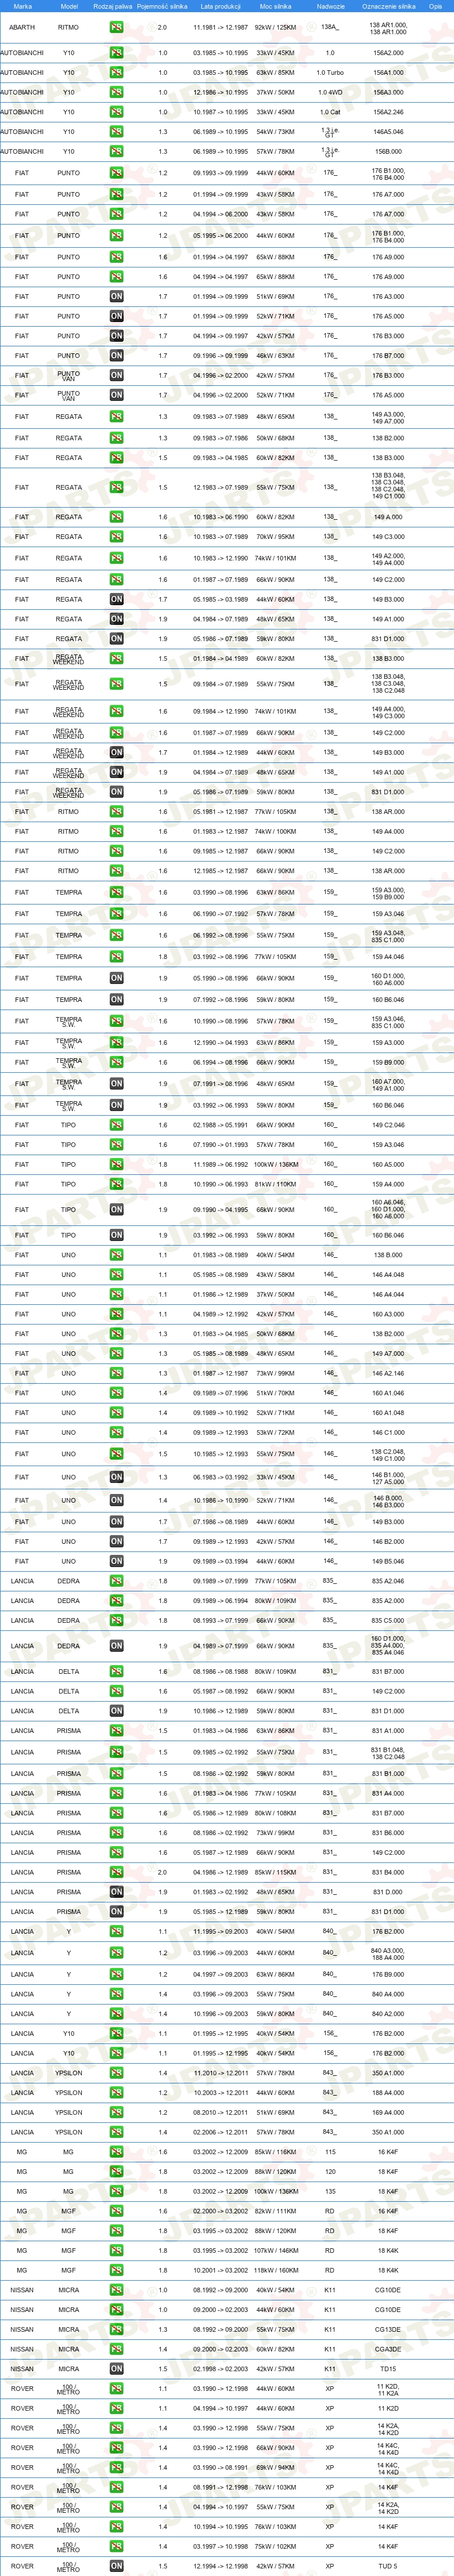Click diesel icon in FIAT UNO 149 B5.046 row
Image resolution: width=454 pixels, height=2576 pixels.
[x=117, y=1561]
